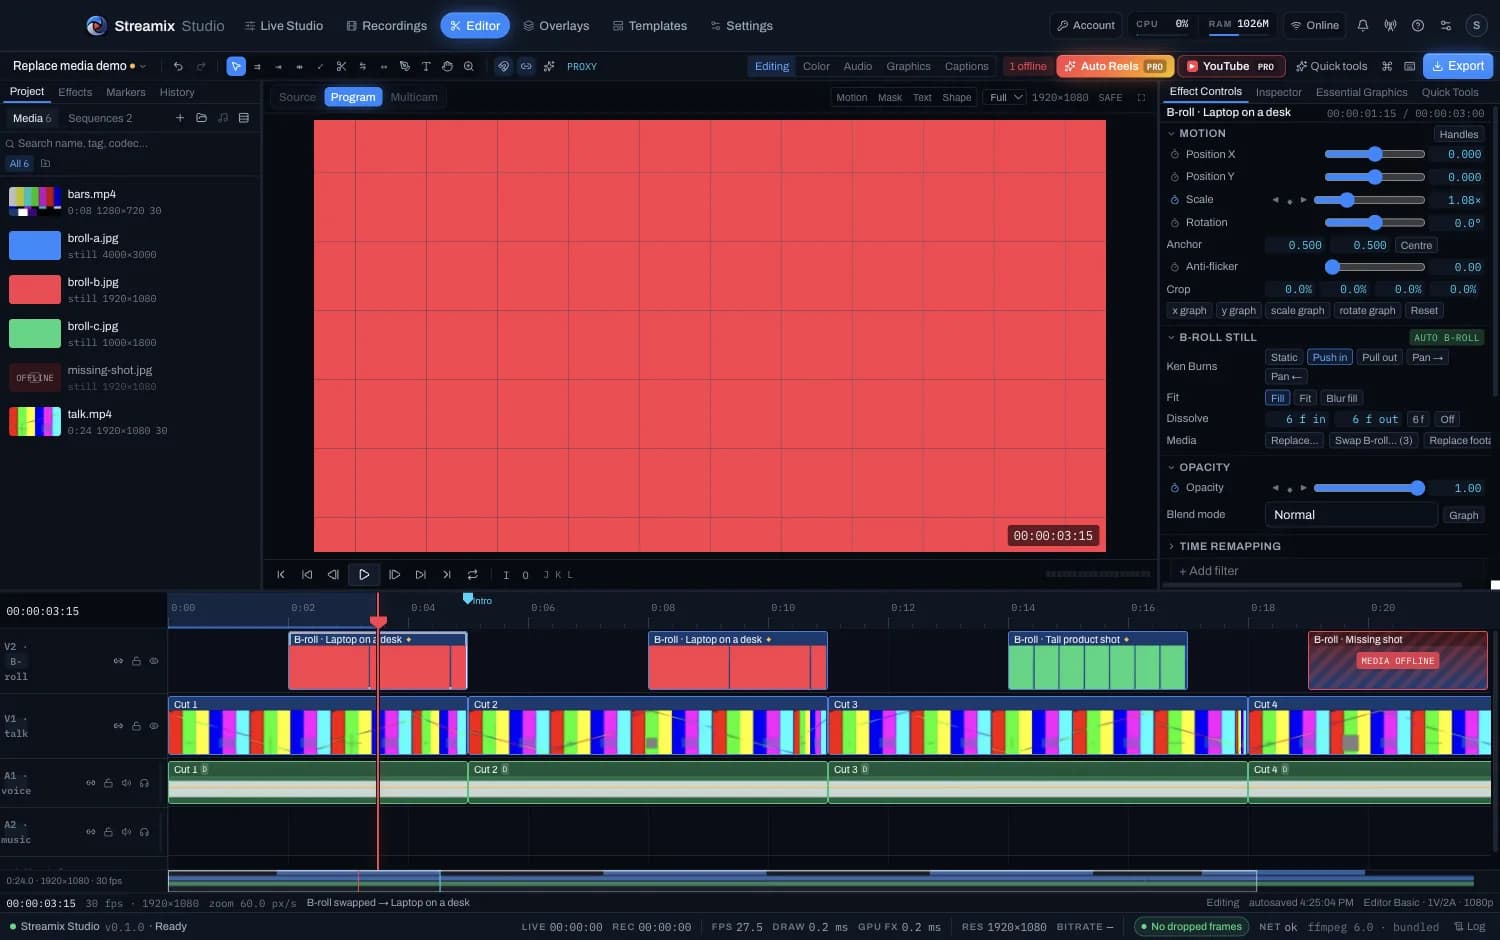This screenshot has width=1500, height=940.
Task: Adjust the Scale slider
Action: pyautogui.click(x=1369, y=200)
